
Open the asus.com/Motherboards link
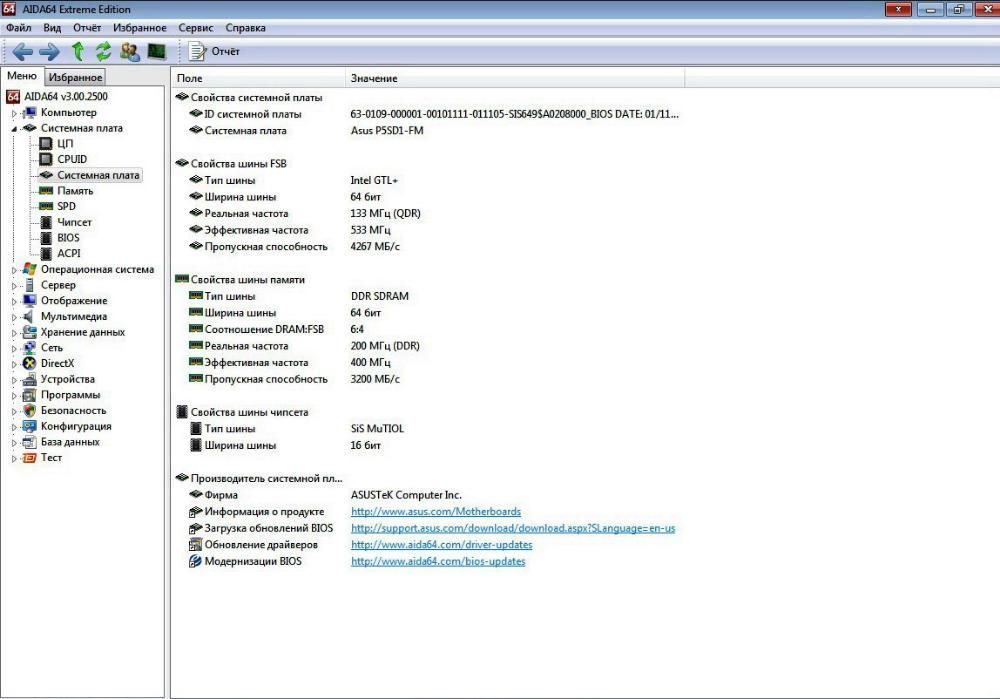click(436, 511)
